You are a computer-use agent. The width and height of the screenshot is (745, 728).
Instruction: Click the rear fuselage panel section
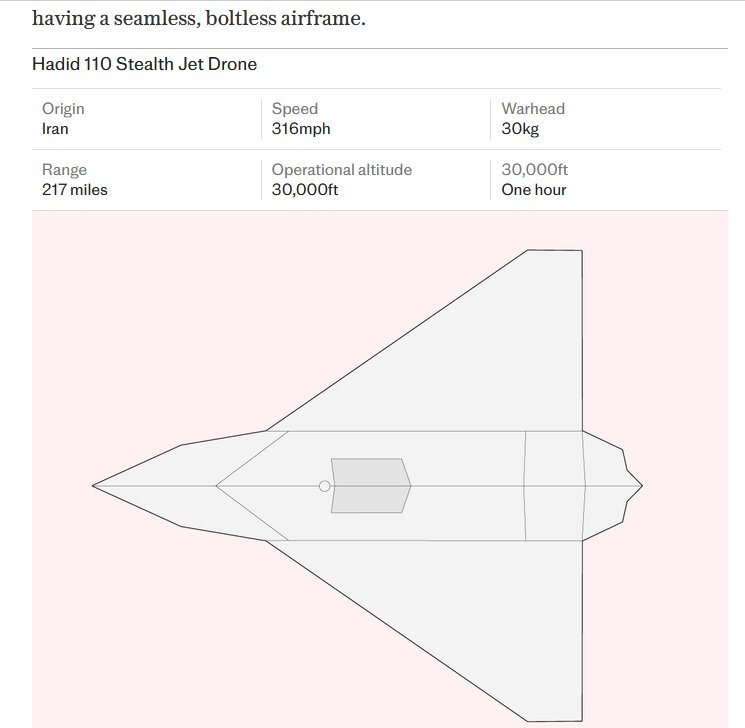(554, 486)
